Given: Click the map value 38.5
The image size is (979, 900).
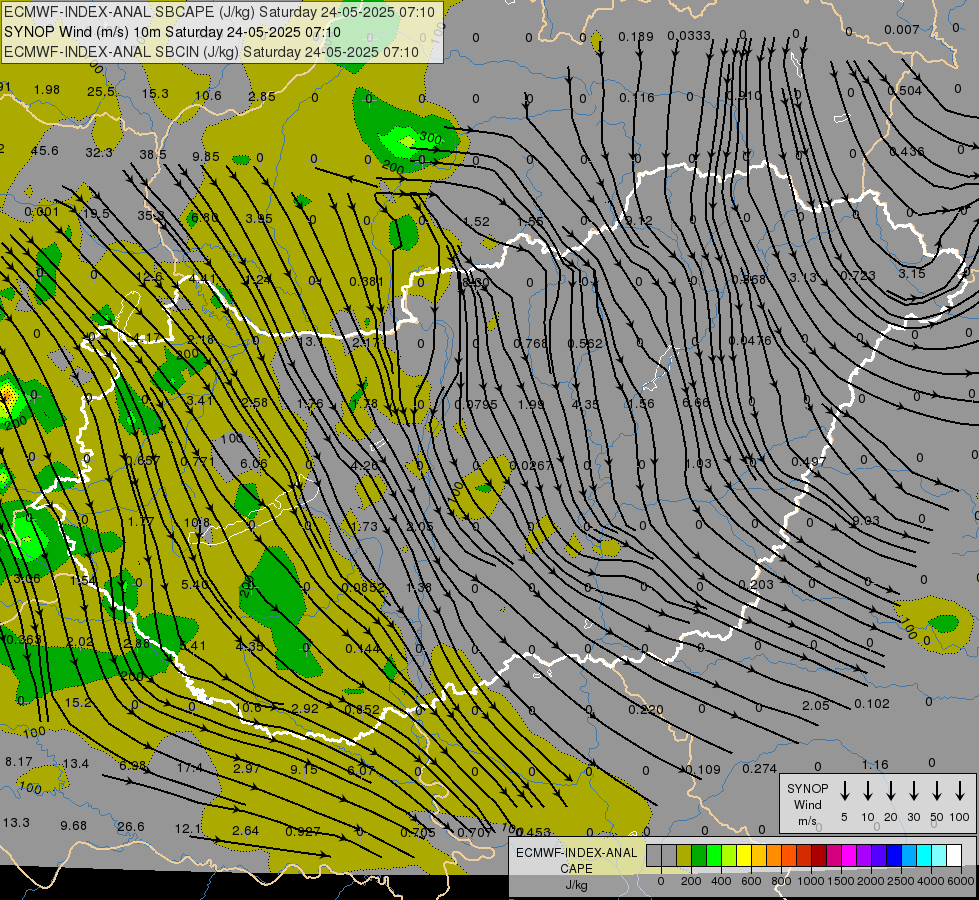Looking at the screenshot, I should pyautogui.click(x=153, y=154).
